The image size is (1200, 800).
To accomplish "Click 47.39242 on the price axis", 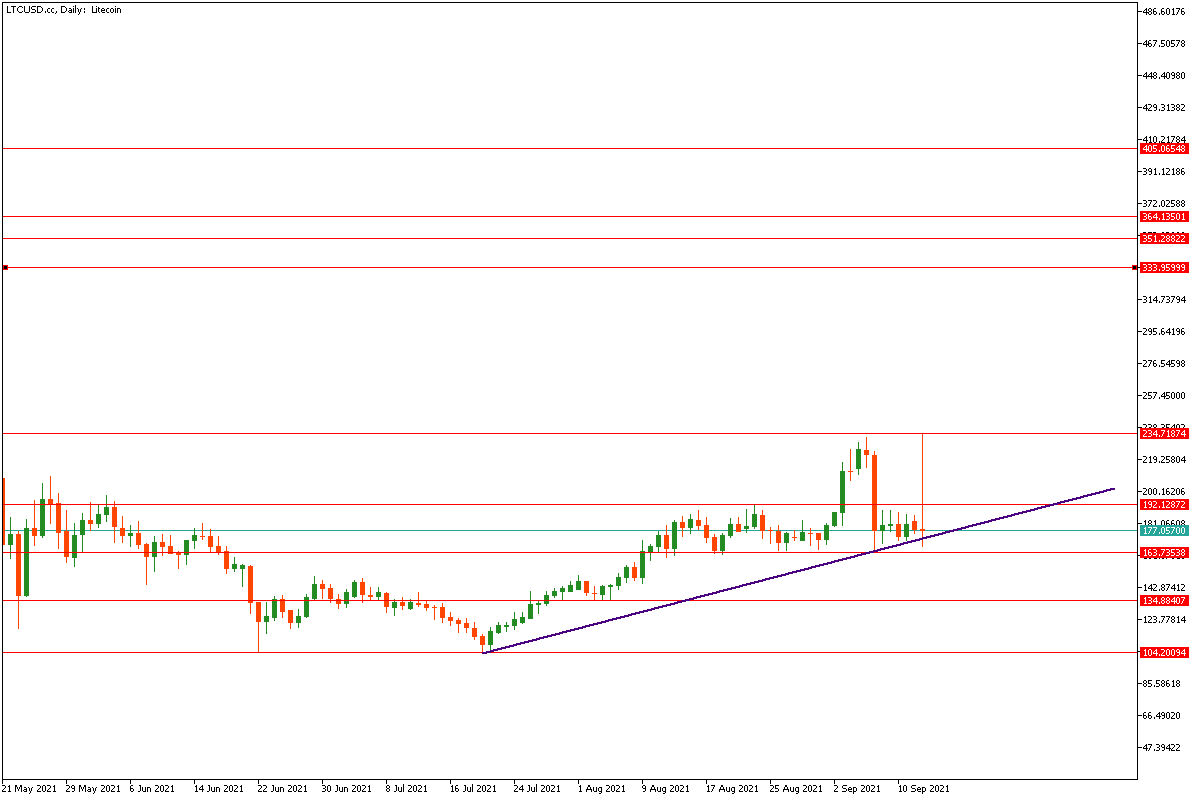I will point(1164,747).
